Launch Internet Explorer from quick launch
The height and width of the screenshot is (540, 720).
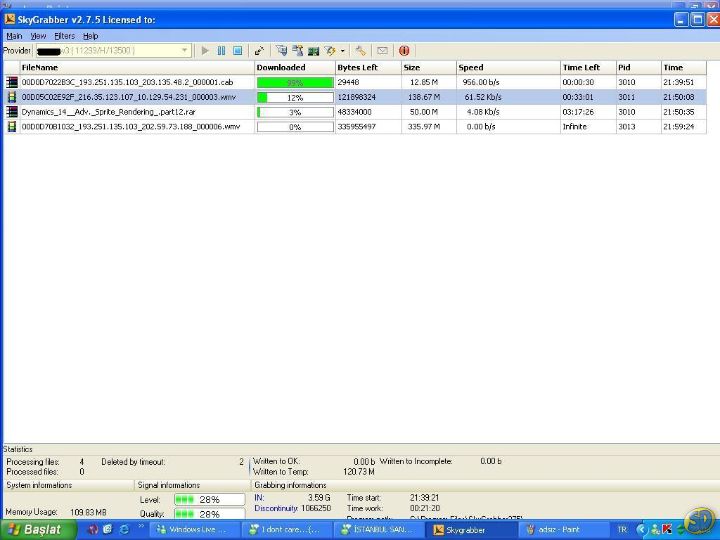[x=124, y=529]
